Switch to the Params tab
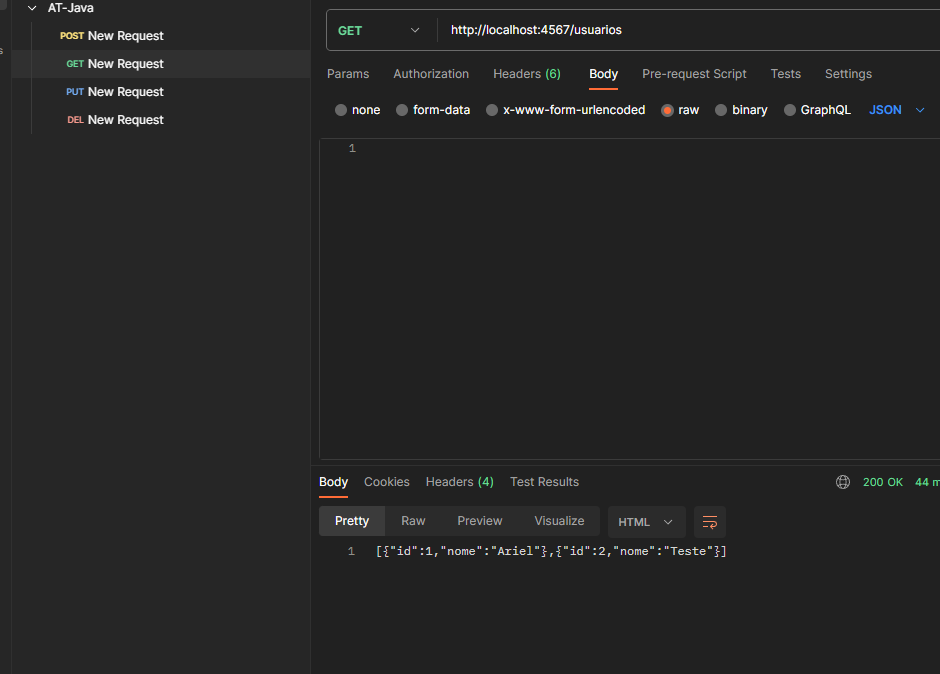 point(348,74)
